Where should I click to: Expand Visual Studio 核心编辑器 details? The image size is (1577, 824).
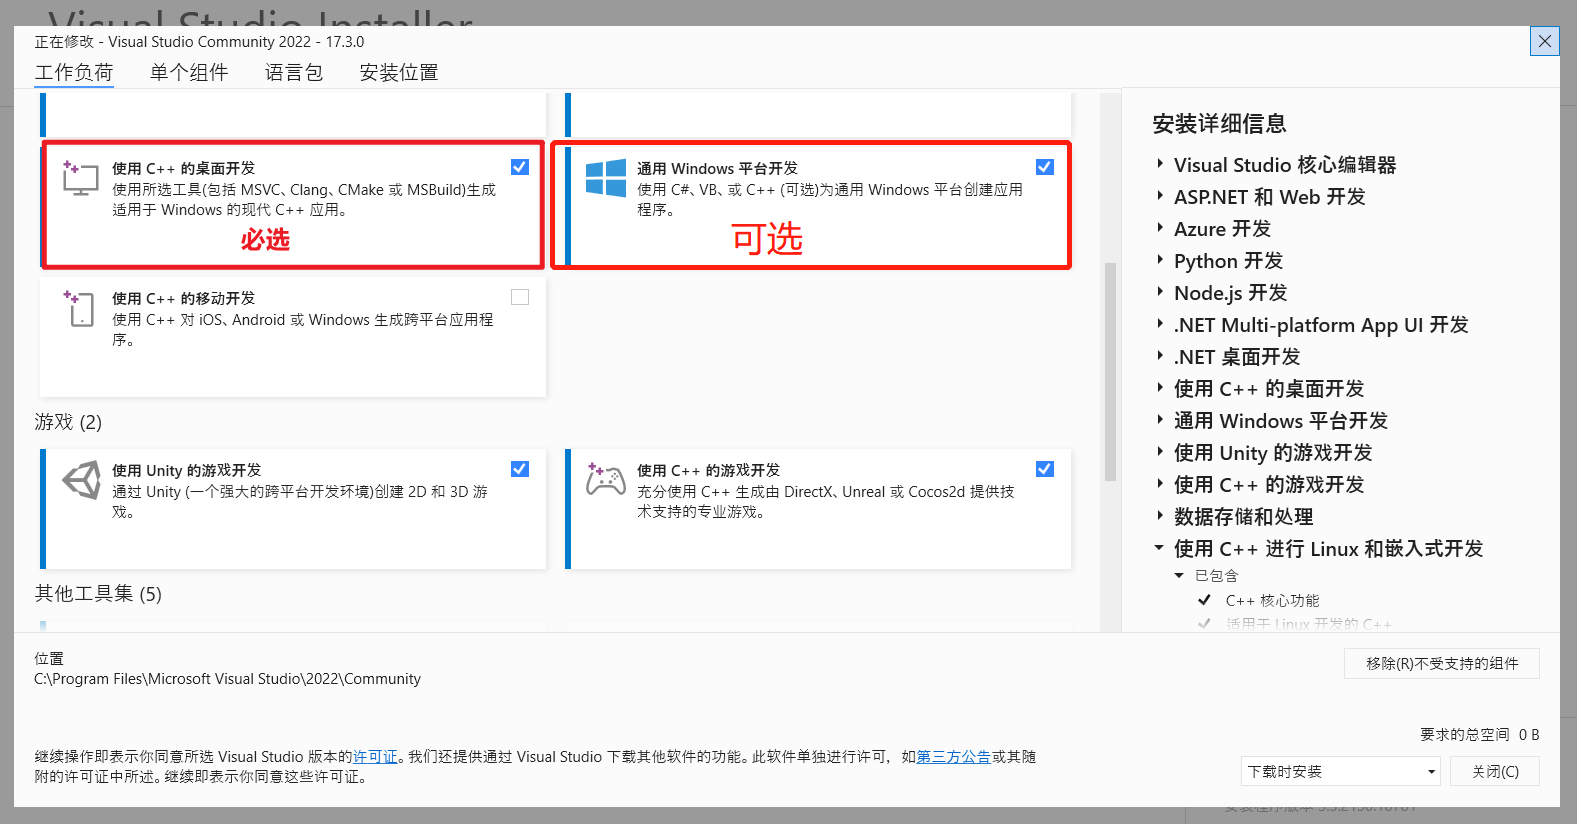[1160, 164]
